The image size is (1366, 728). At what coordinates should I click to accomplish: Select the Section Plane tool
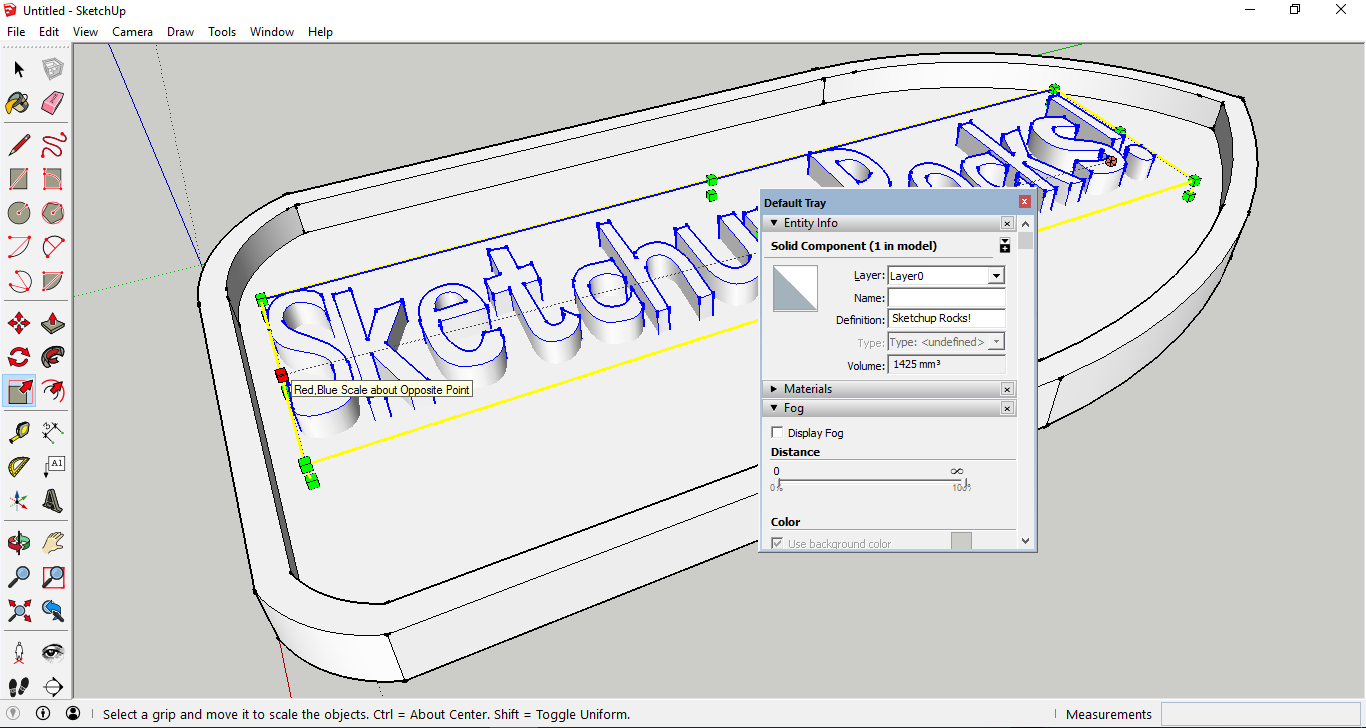53,687
